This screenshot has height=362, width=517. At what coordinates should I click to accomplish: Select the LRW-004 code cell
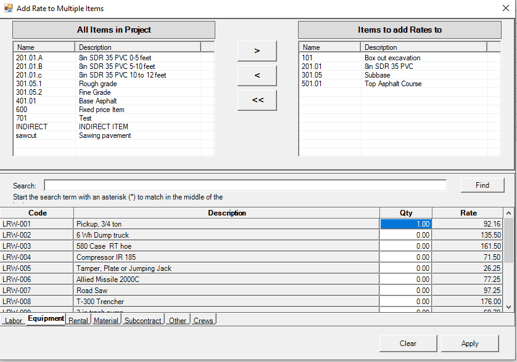(37, 257)
